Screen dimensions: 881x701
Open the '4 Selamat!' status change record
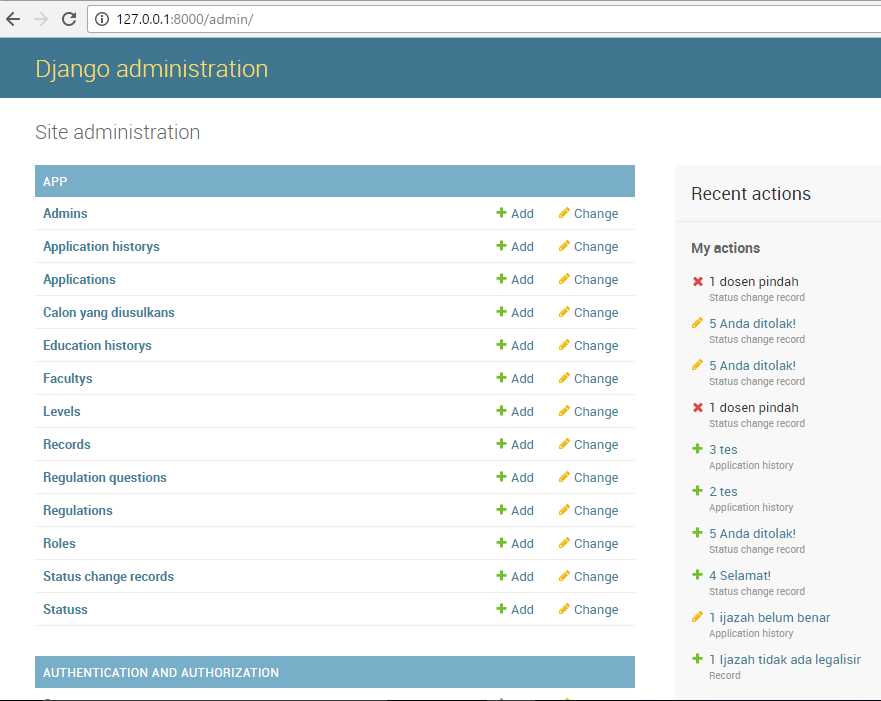(x=741, y=575)
